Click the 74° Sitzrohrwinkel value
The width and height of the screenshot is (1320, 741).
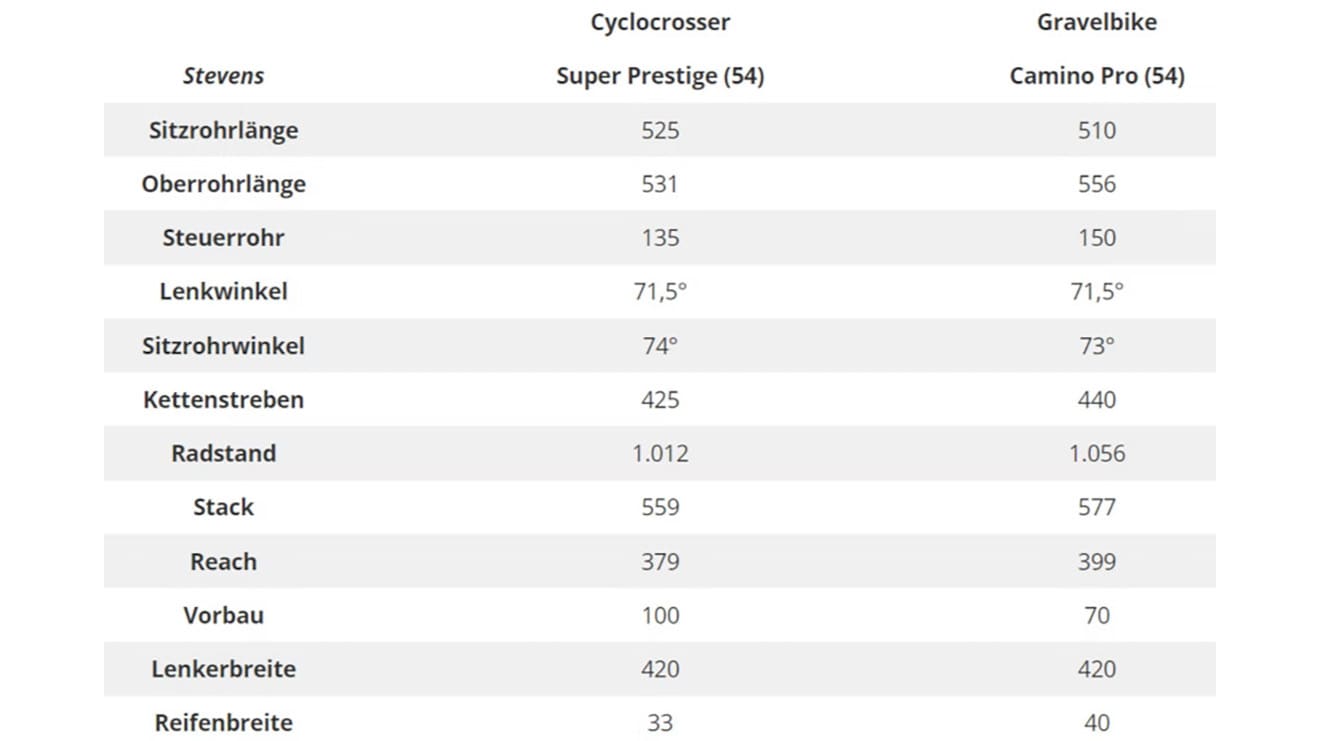(x=660, y=346)
